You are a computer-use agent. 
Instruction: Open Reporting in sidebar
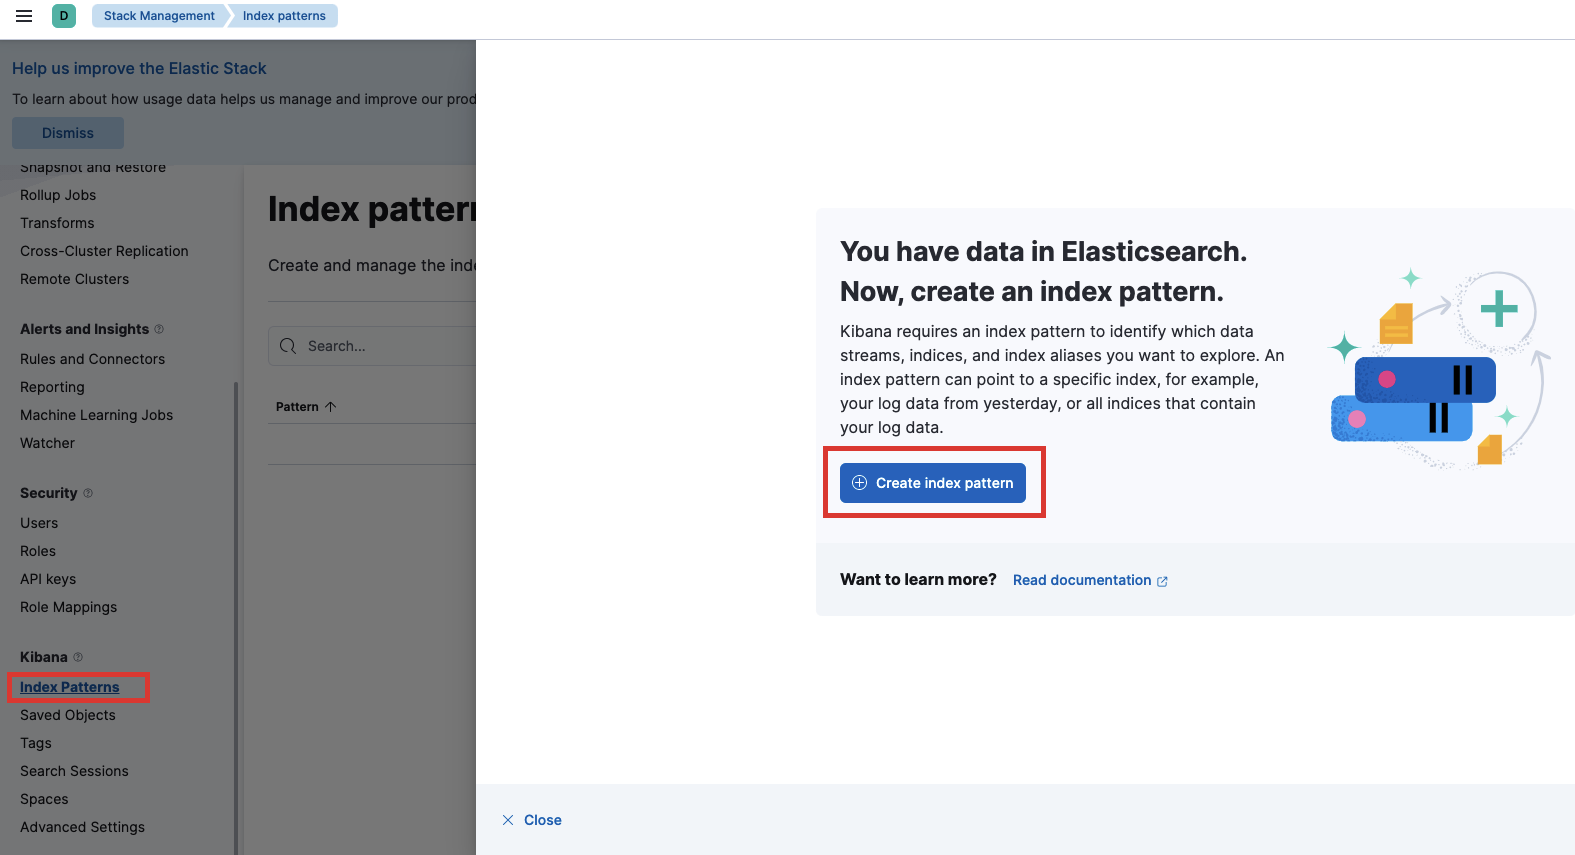pos(52,387)
